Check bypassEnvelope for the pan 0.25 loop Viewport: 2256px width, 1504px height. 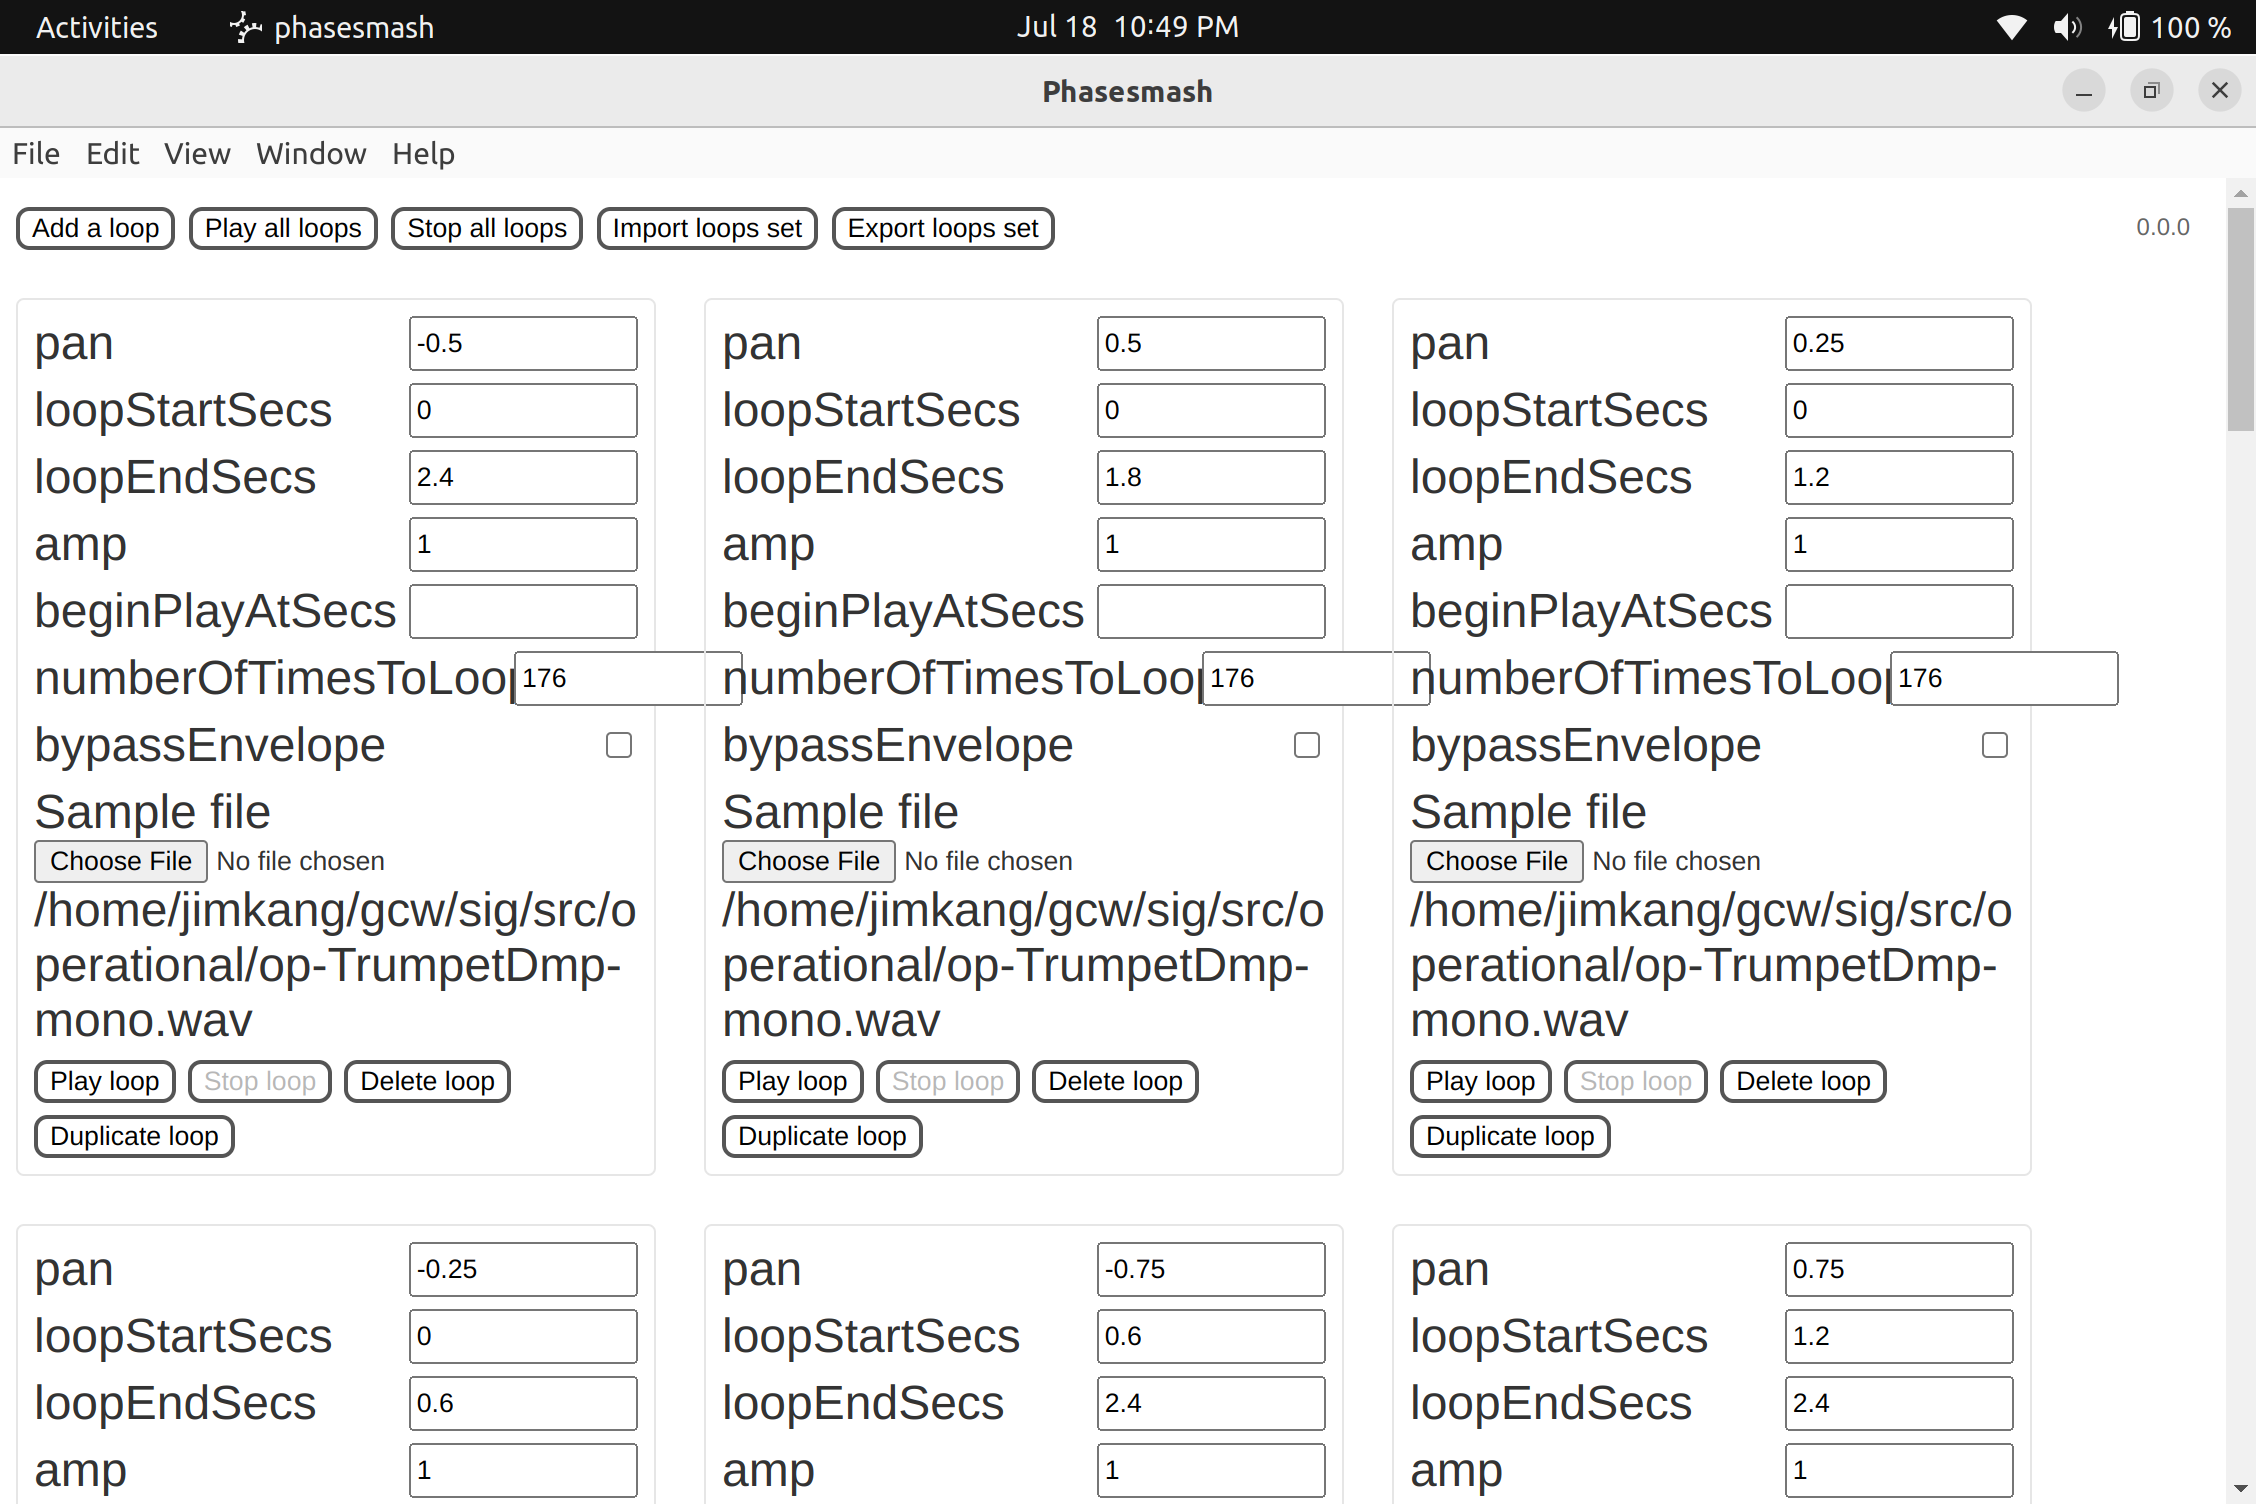1995,745
